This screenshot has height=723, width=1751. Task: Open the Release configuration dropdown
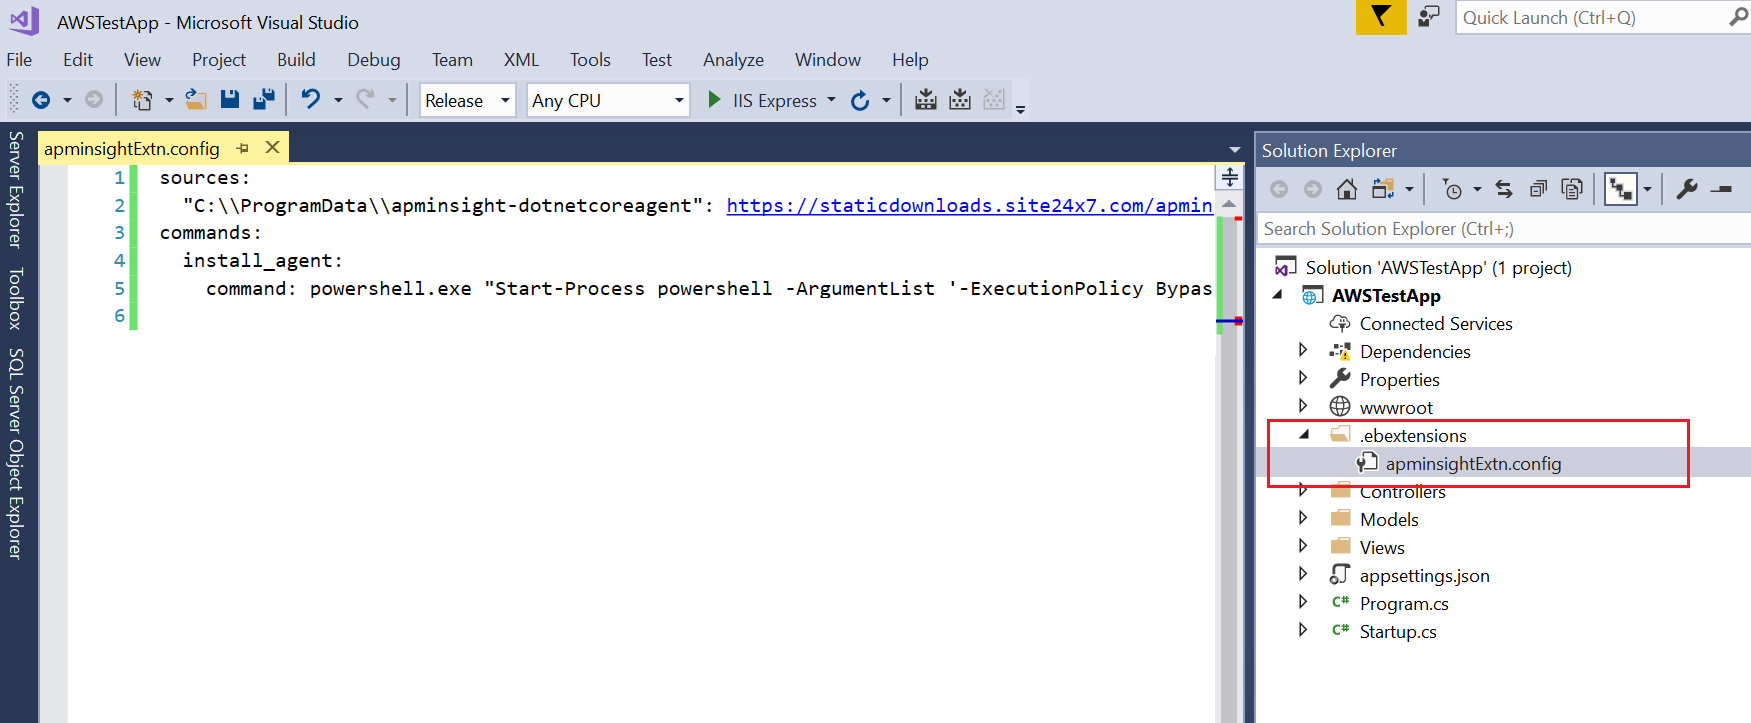467,100
